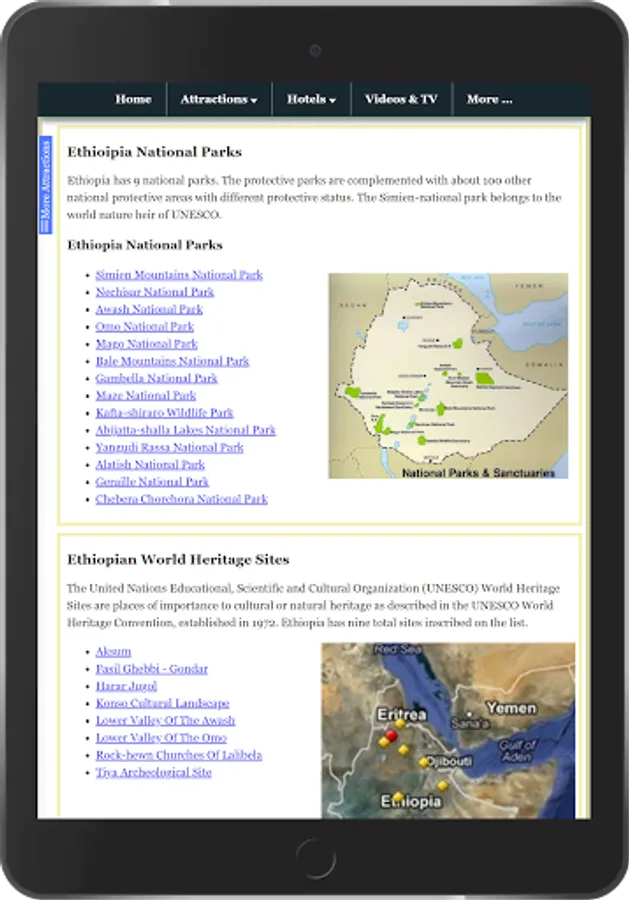Open the More Attractions side tab
Screen dimensions: 629x900
pyautogui.click(x=45, y=185)
